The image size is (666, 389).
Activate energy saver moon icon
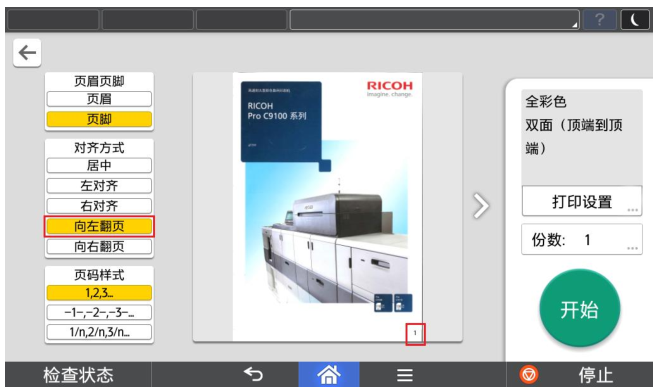[x=635, y=20]
